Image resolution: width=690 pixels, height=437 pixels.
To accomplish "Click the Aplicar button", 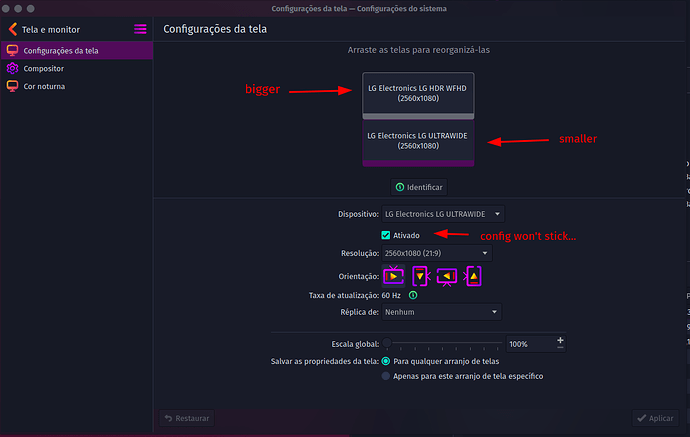I will pyautogui.click(x=656, y=418).
